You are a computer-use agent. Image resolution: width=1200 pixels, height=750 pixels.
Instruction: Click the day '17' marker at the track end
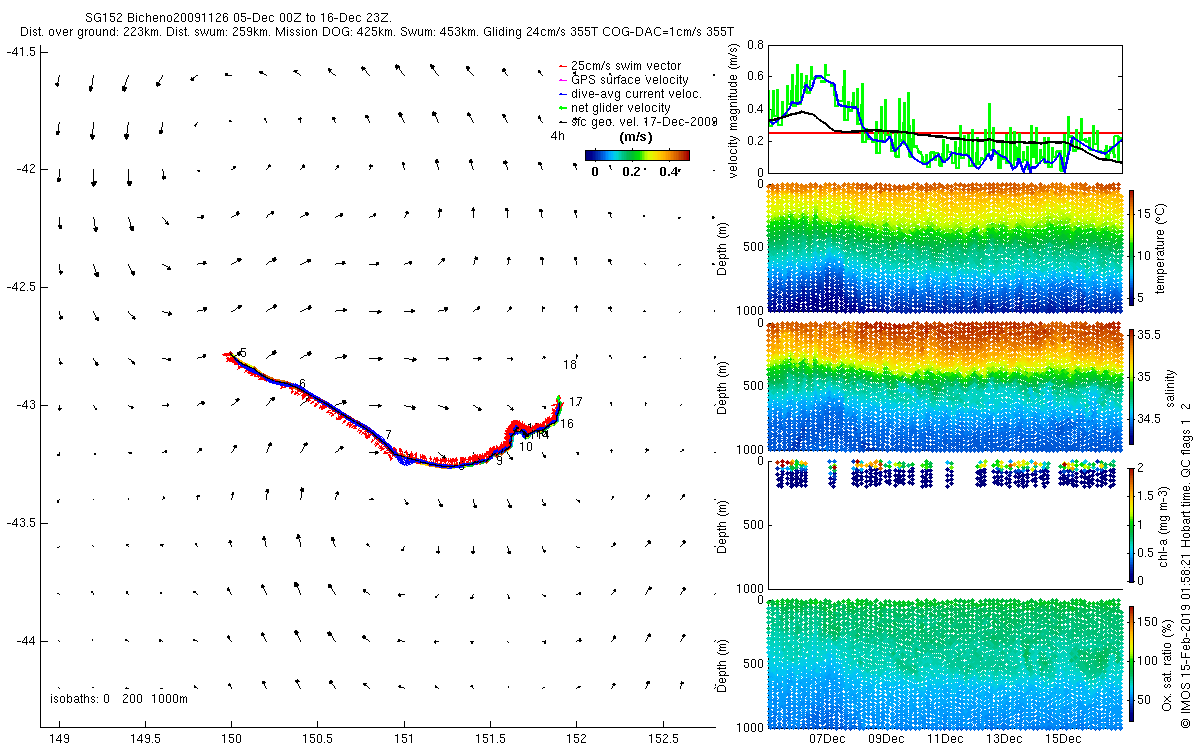pos(576,402)
